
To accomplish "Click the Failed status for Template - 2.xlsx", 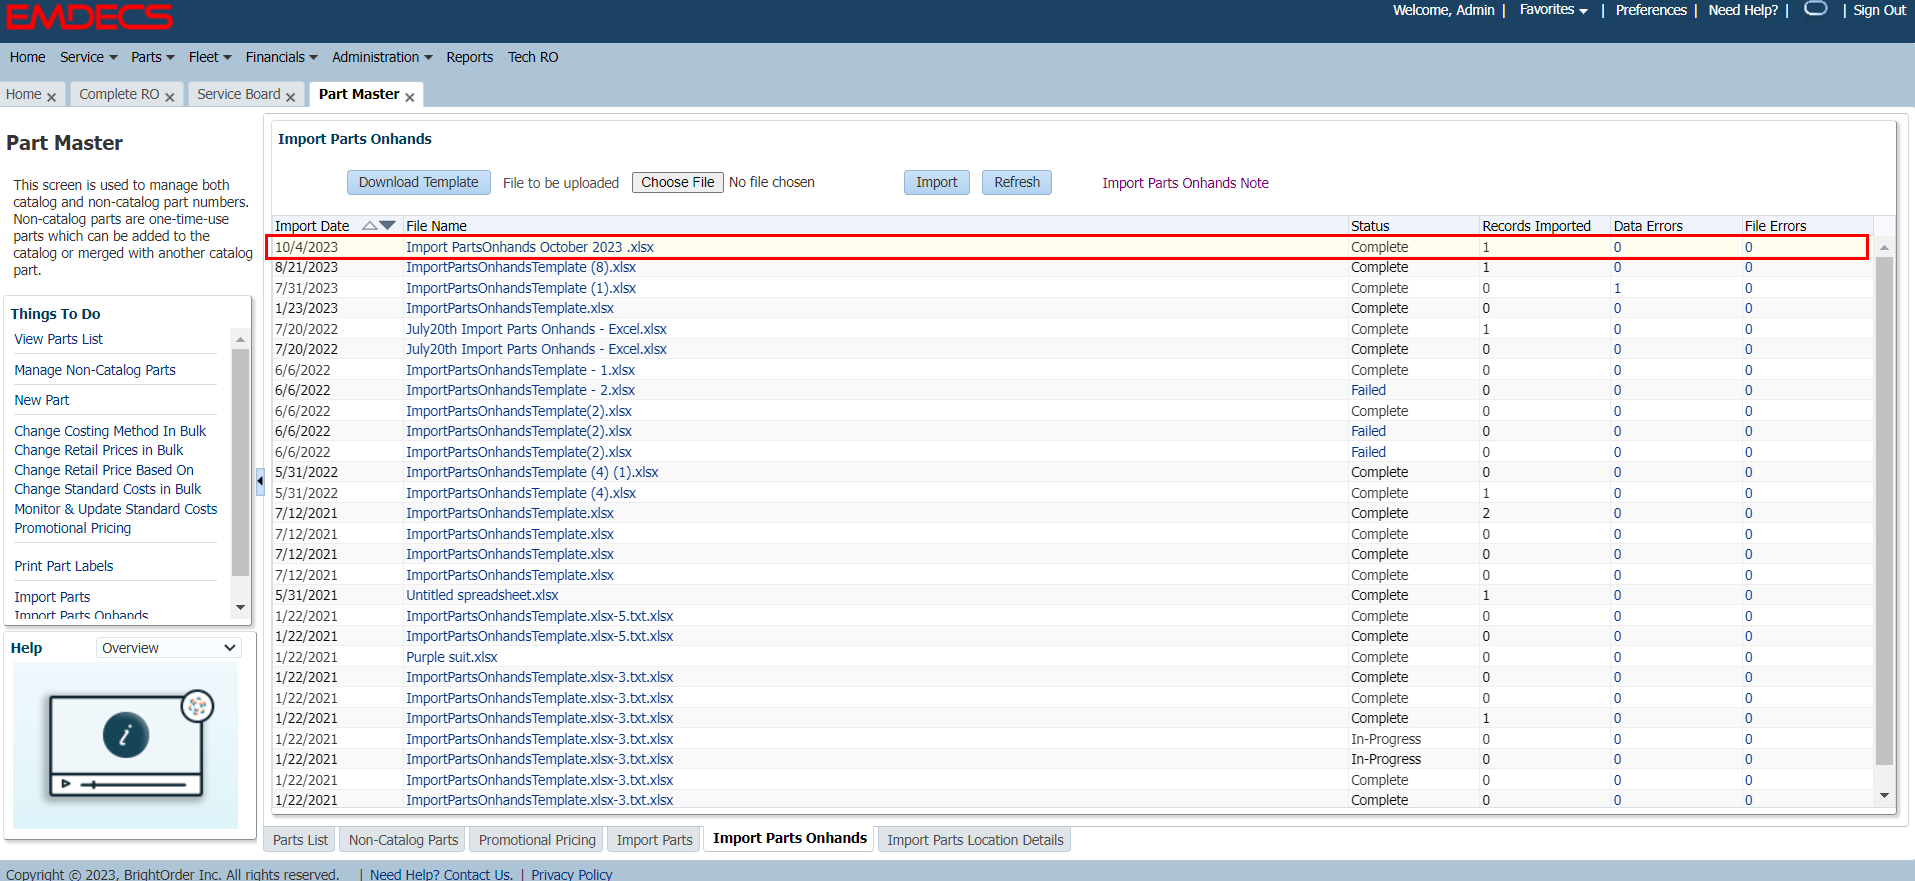I will (x=1368, y=390).
